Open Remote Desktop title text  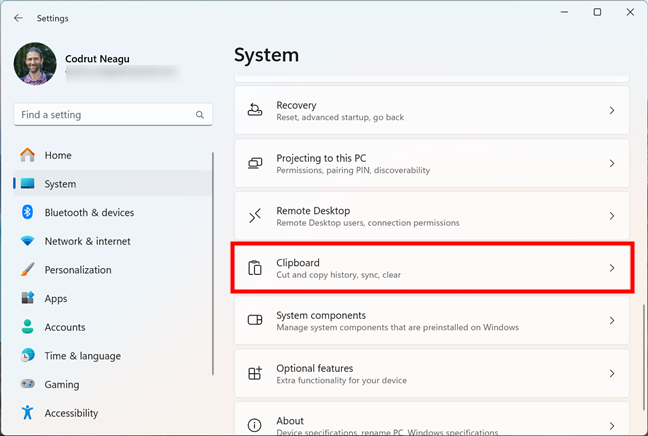point(313,211)
